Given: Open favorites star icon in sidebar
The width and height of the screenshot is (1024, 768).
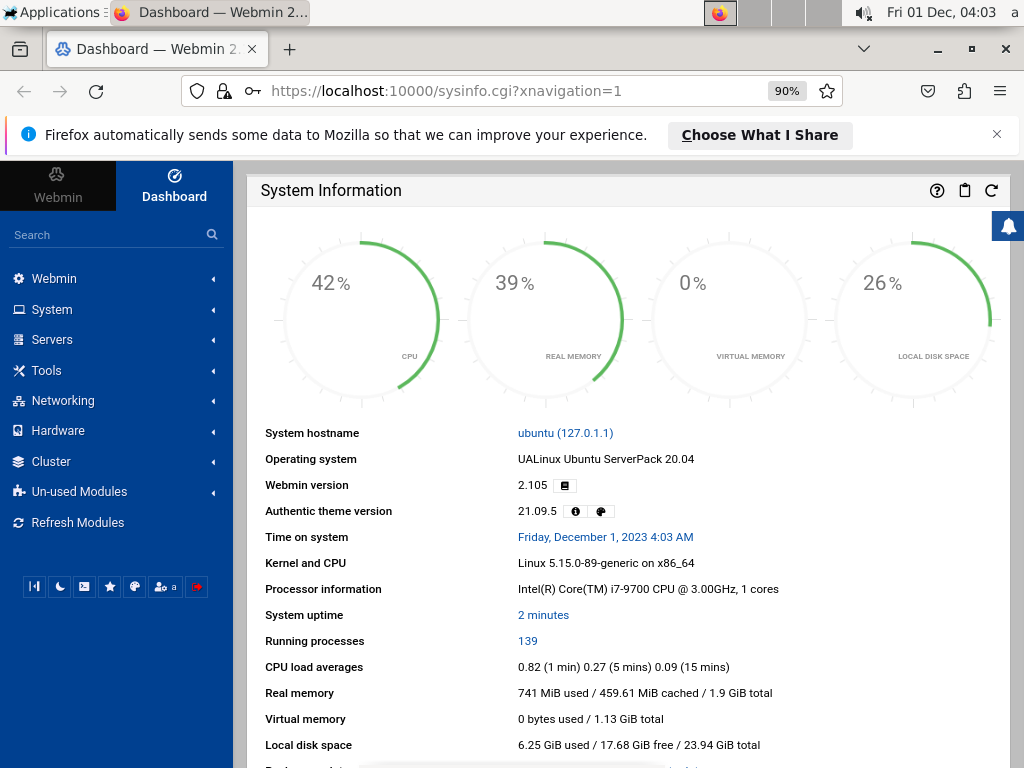Looking at the screenshot, I should point(110,587).
